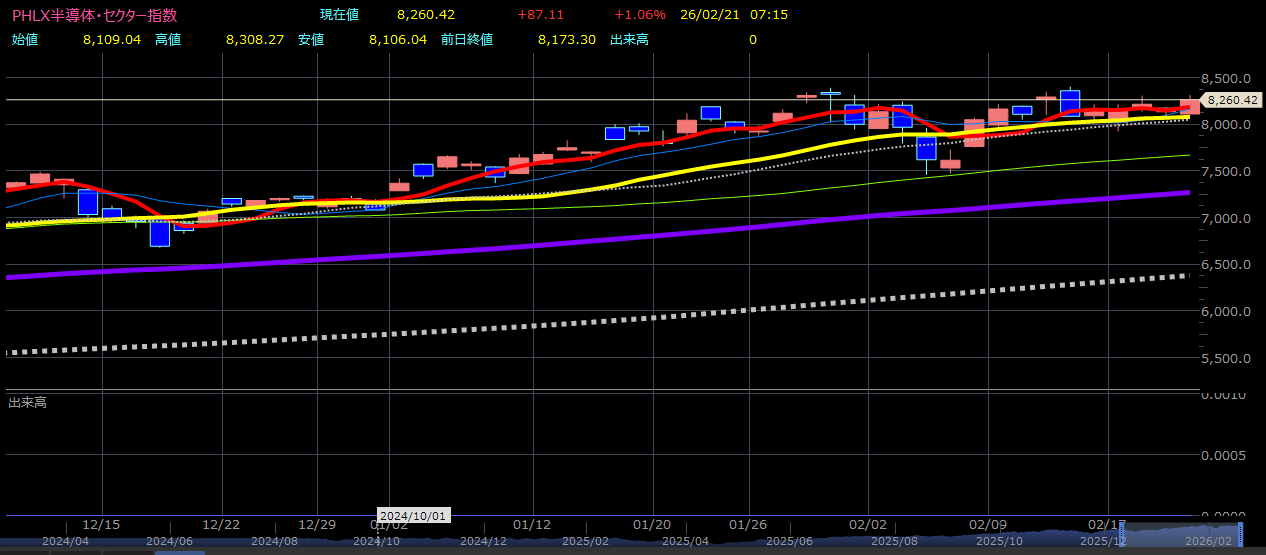Click the 5,500.0 price axis label
1266x555 pixels.
(x=1224, y=358)
